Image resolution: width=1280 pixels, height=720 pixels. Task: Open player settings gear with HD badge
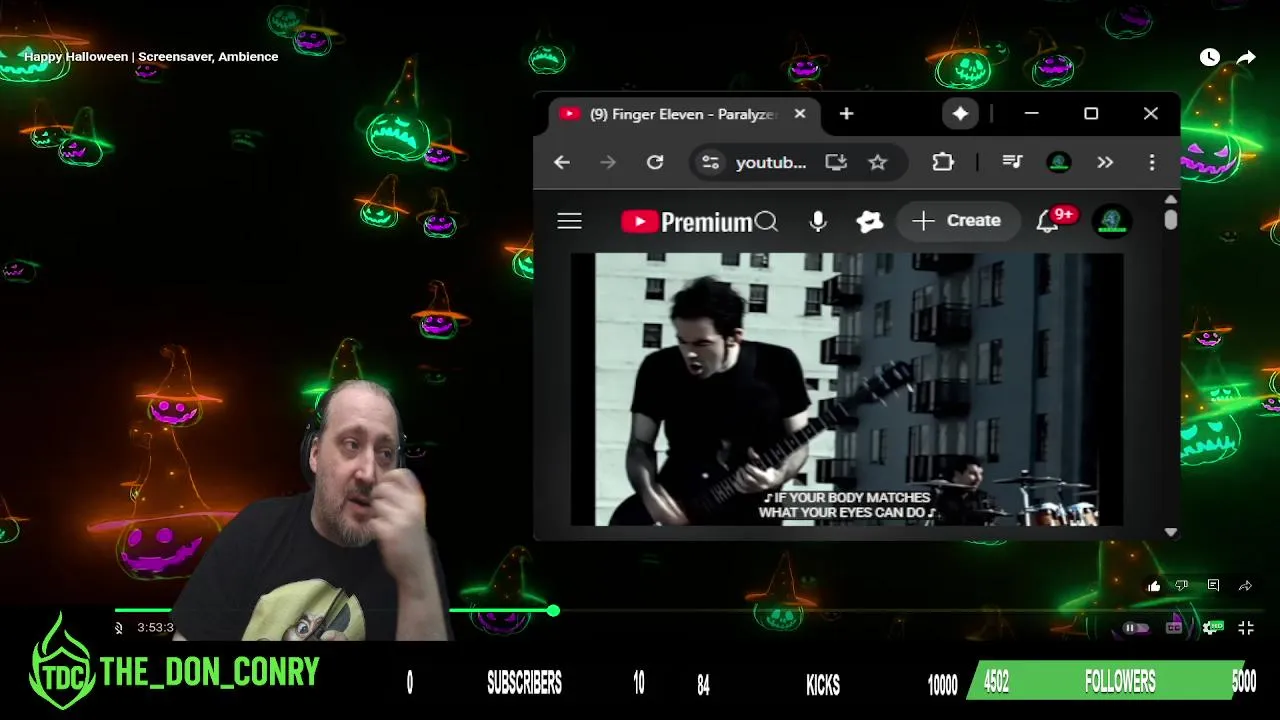coord(1212,628)
